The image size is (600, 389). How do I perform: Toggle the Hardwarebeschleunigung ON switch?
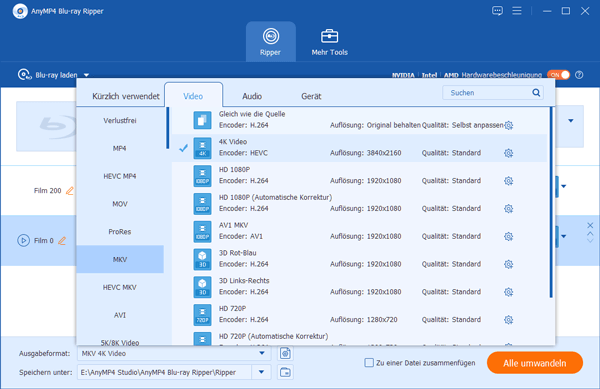click(559, 75)
